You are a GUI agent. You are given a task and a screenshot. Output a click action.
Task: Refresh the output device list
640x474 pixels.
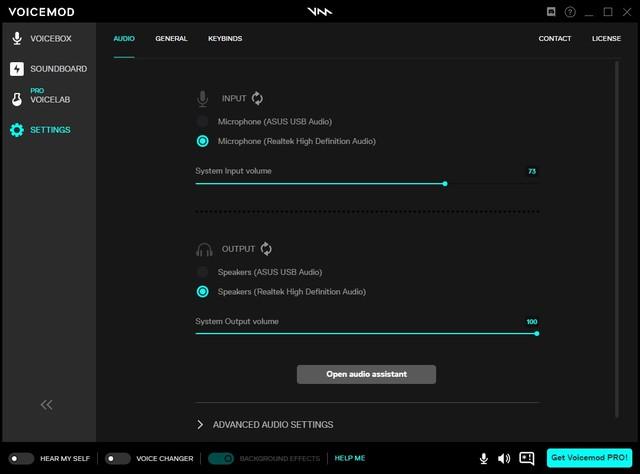pos(266,249)
